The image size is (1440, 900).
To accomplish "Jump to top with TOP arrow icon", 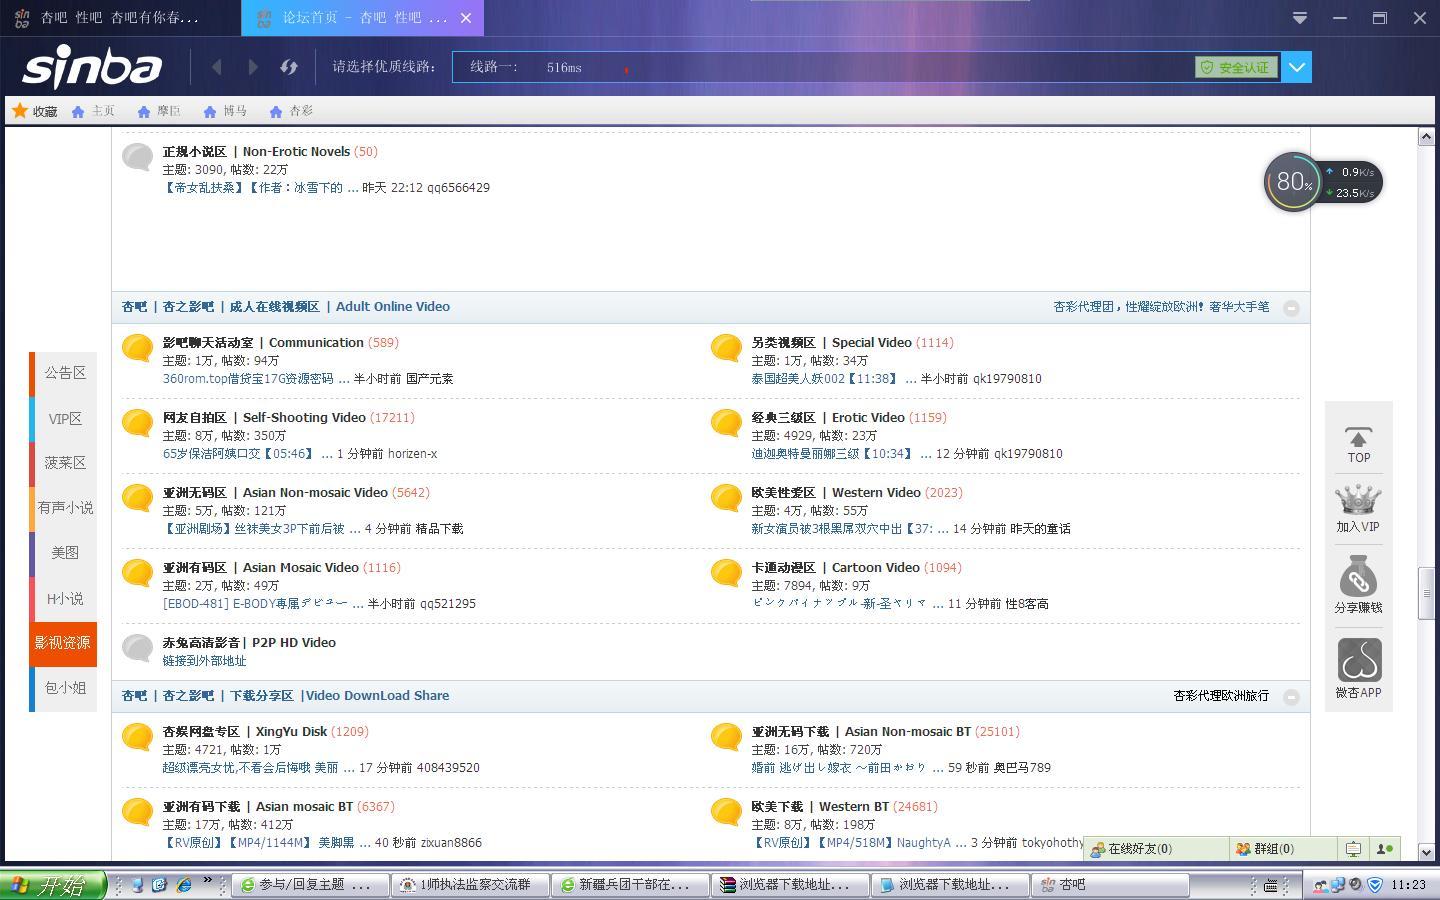I will (x=1358, y=445).
